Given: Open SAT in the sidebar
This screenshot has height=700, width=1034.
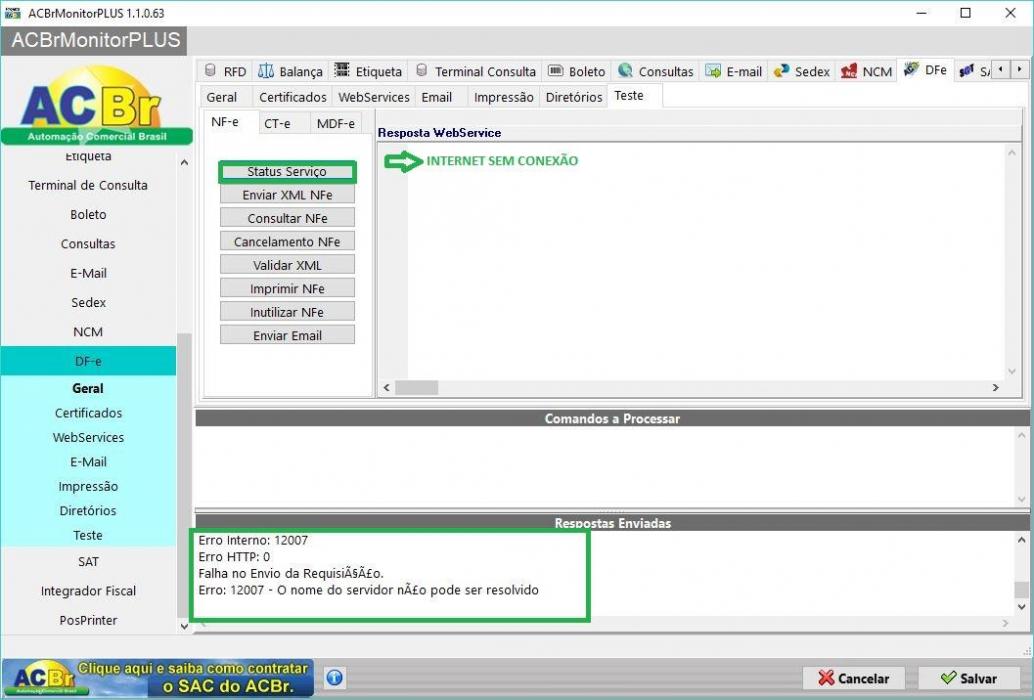Looking at the screenshot, I should pyautogui.click(x=88, y=562).
